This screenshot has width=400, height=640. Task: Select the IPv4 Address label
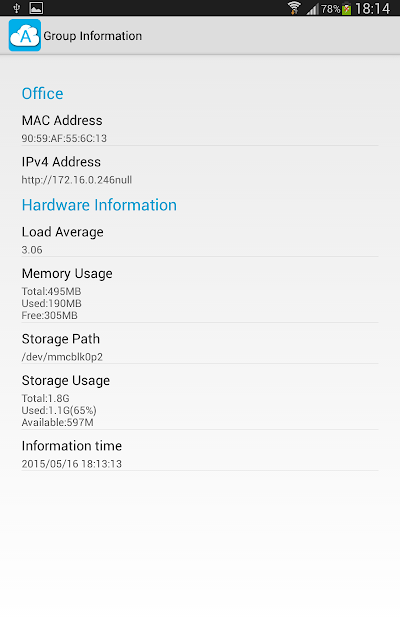[x=61, y=162]
